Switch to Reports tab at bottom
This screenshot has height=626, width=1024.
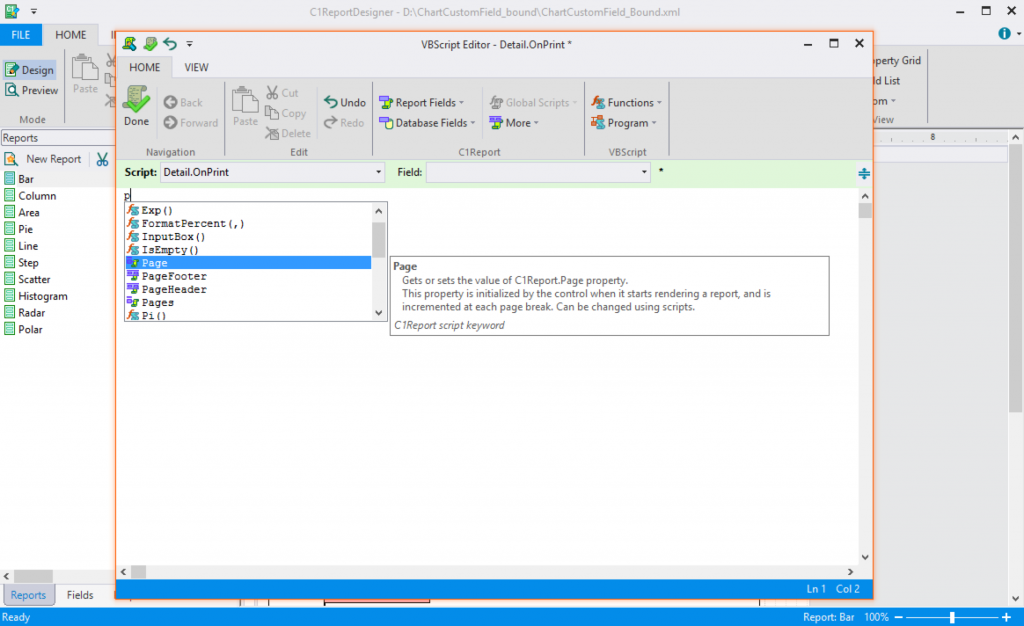(x=28, y=595)
